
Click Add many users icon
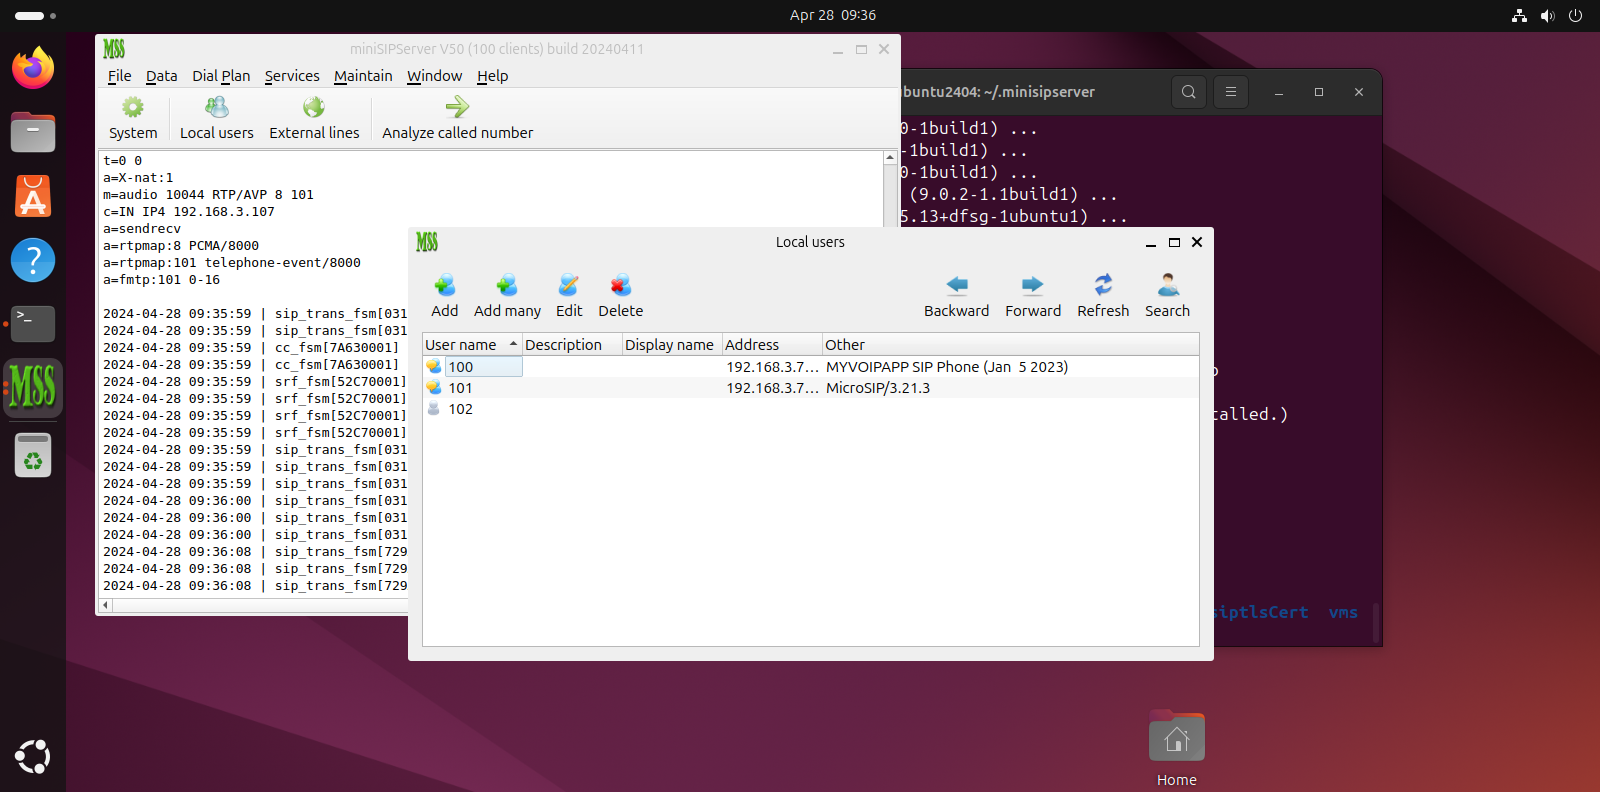pyautogui.click(x=507, y=296)
